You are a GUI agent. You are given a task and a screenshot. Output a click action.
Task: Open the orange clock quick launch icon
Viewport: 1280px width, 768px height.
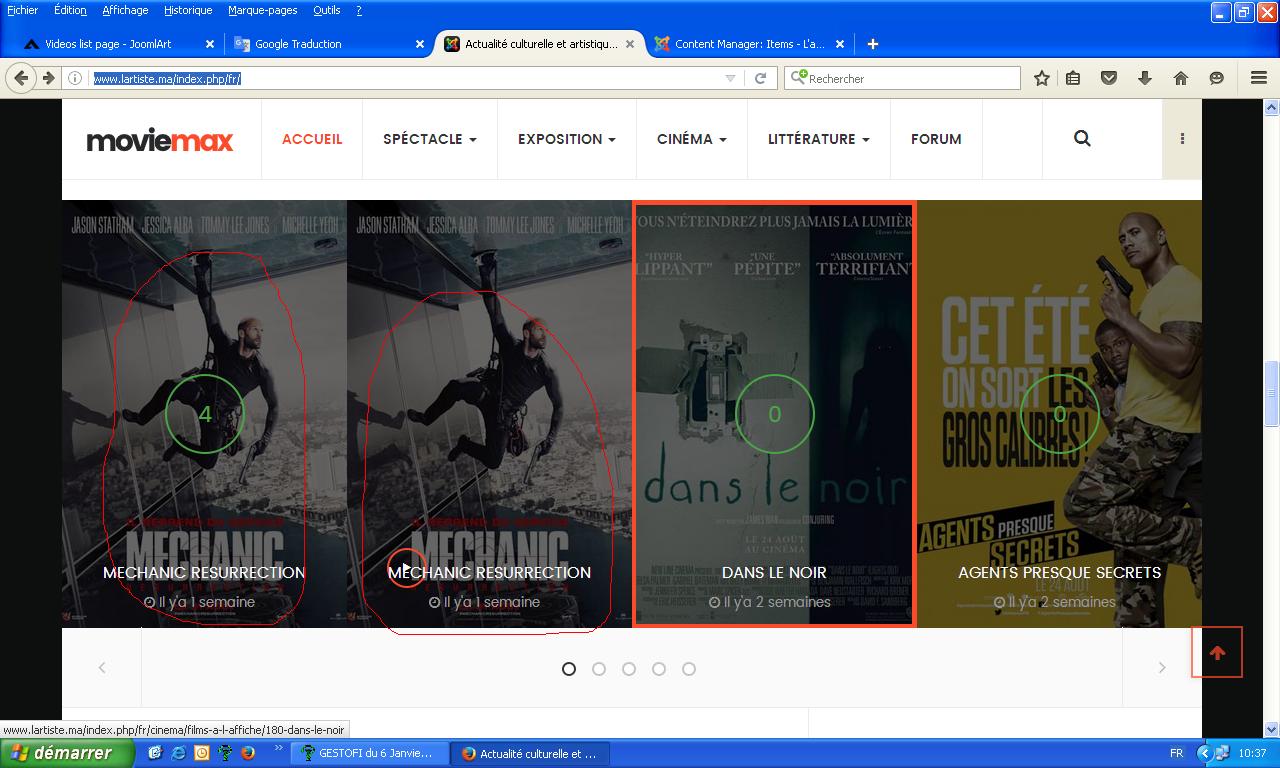tap(202, 753)
